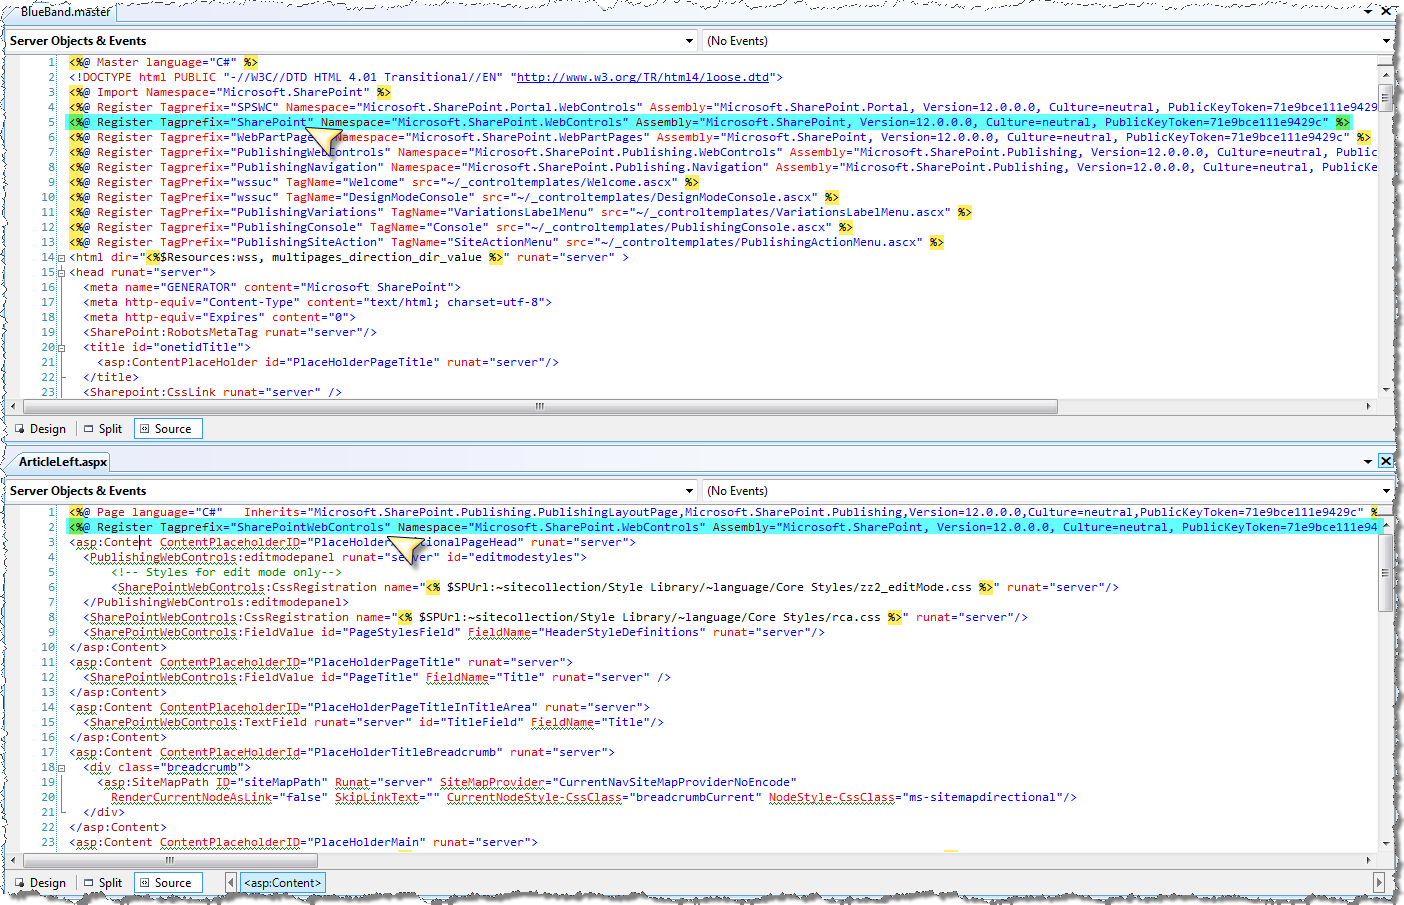Viewport: 1404px width, 905px height.
Task: Activate the BlueBand.master document tab
Action: point(65,12)
